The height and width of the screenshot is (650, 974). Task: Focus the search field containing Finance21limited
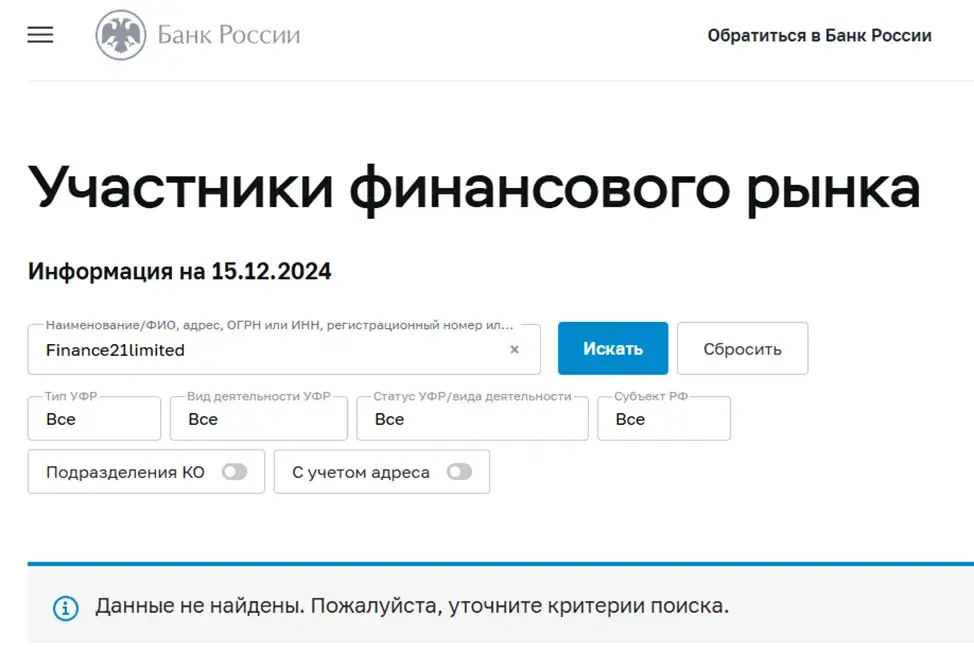(x=284, y=349)
